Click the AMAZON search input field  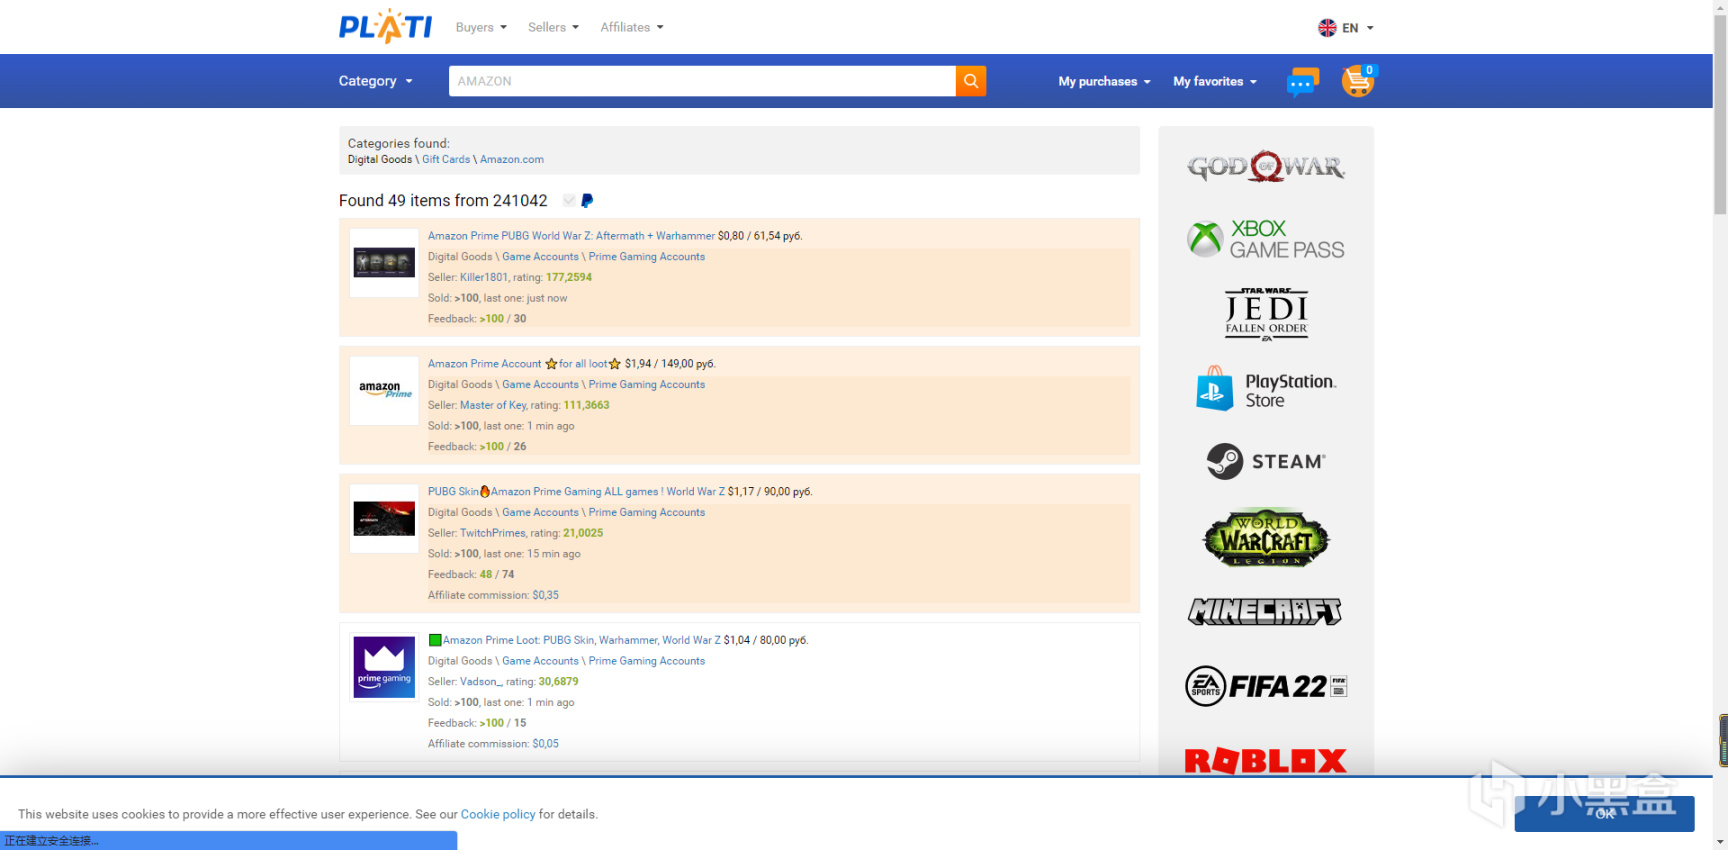tap(702, 81)
